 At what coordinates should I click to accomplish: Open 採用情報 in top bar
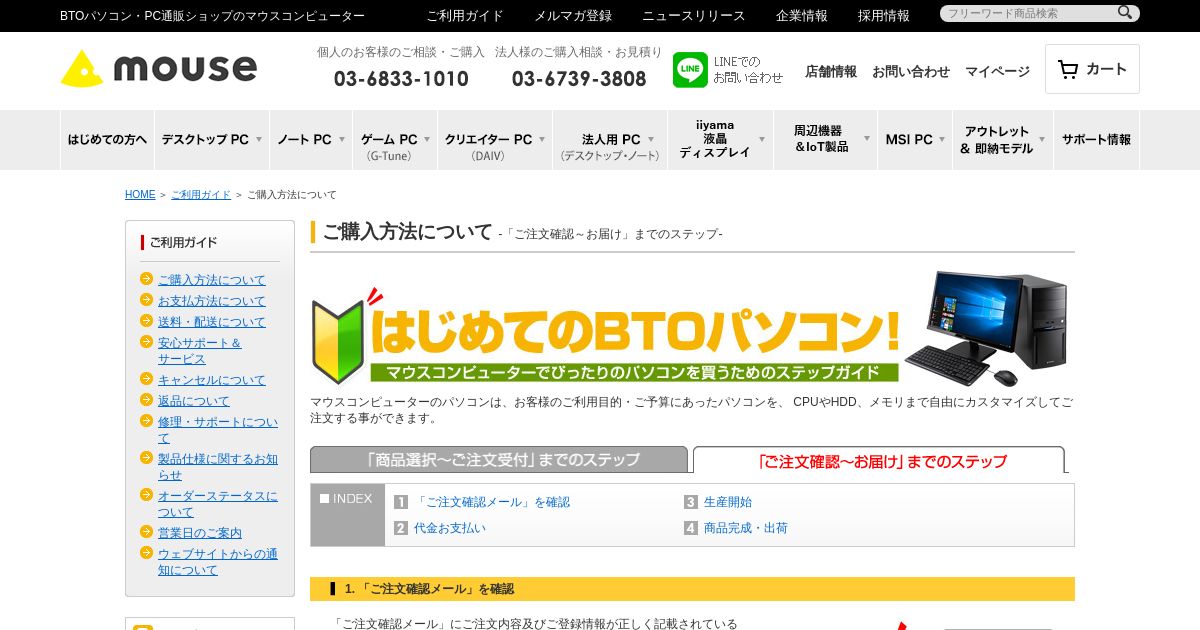pos(884,16)
